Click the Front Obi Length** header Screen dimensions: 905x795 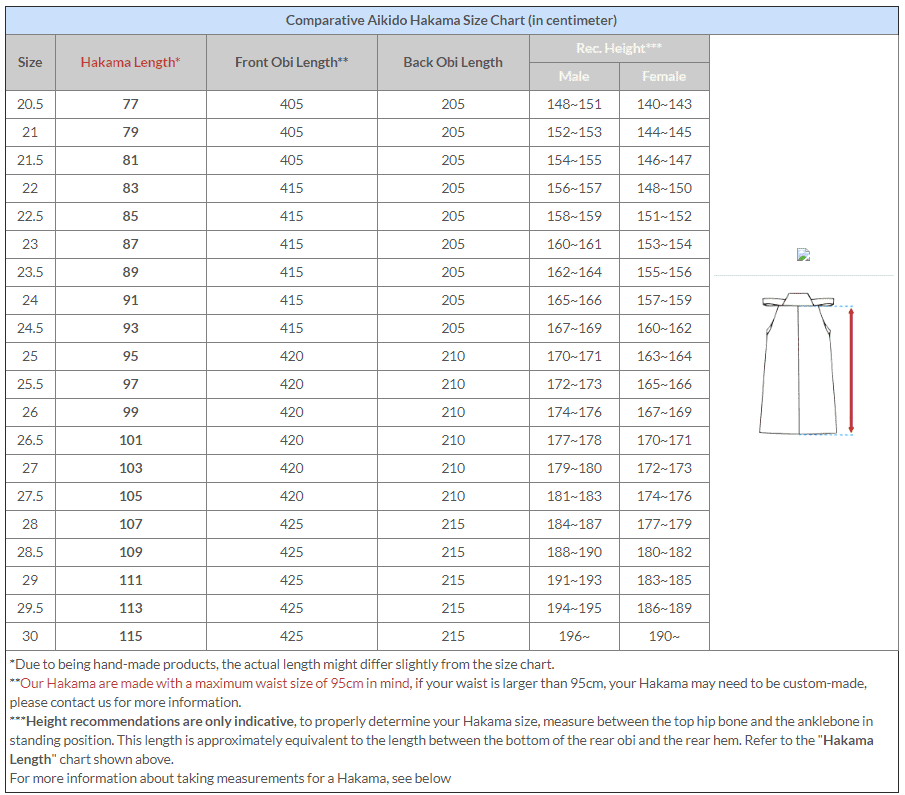click(x=290, y=62)
